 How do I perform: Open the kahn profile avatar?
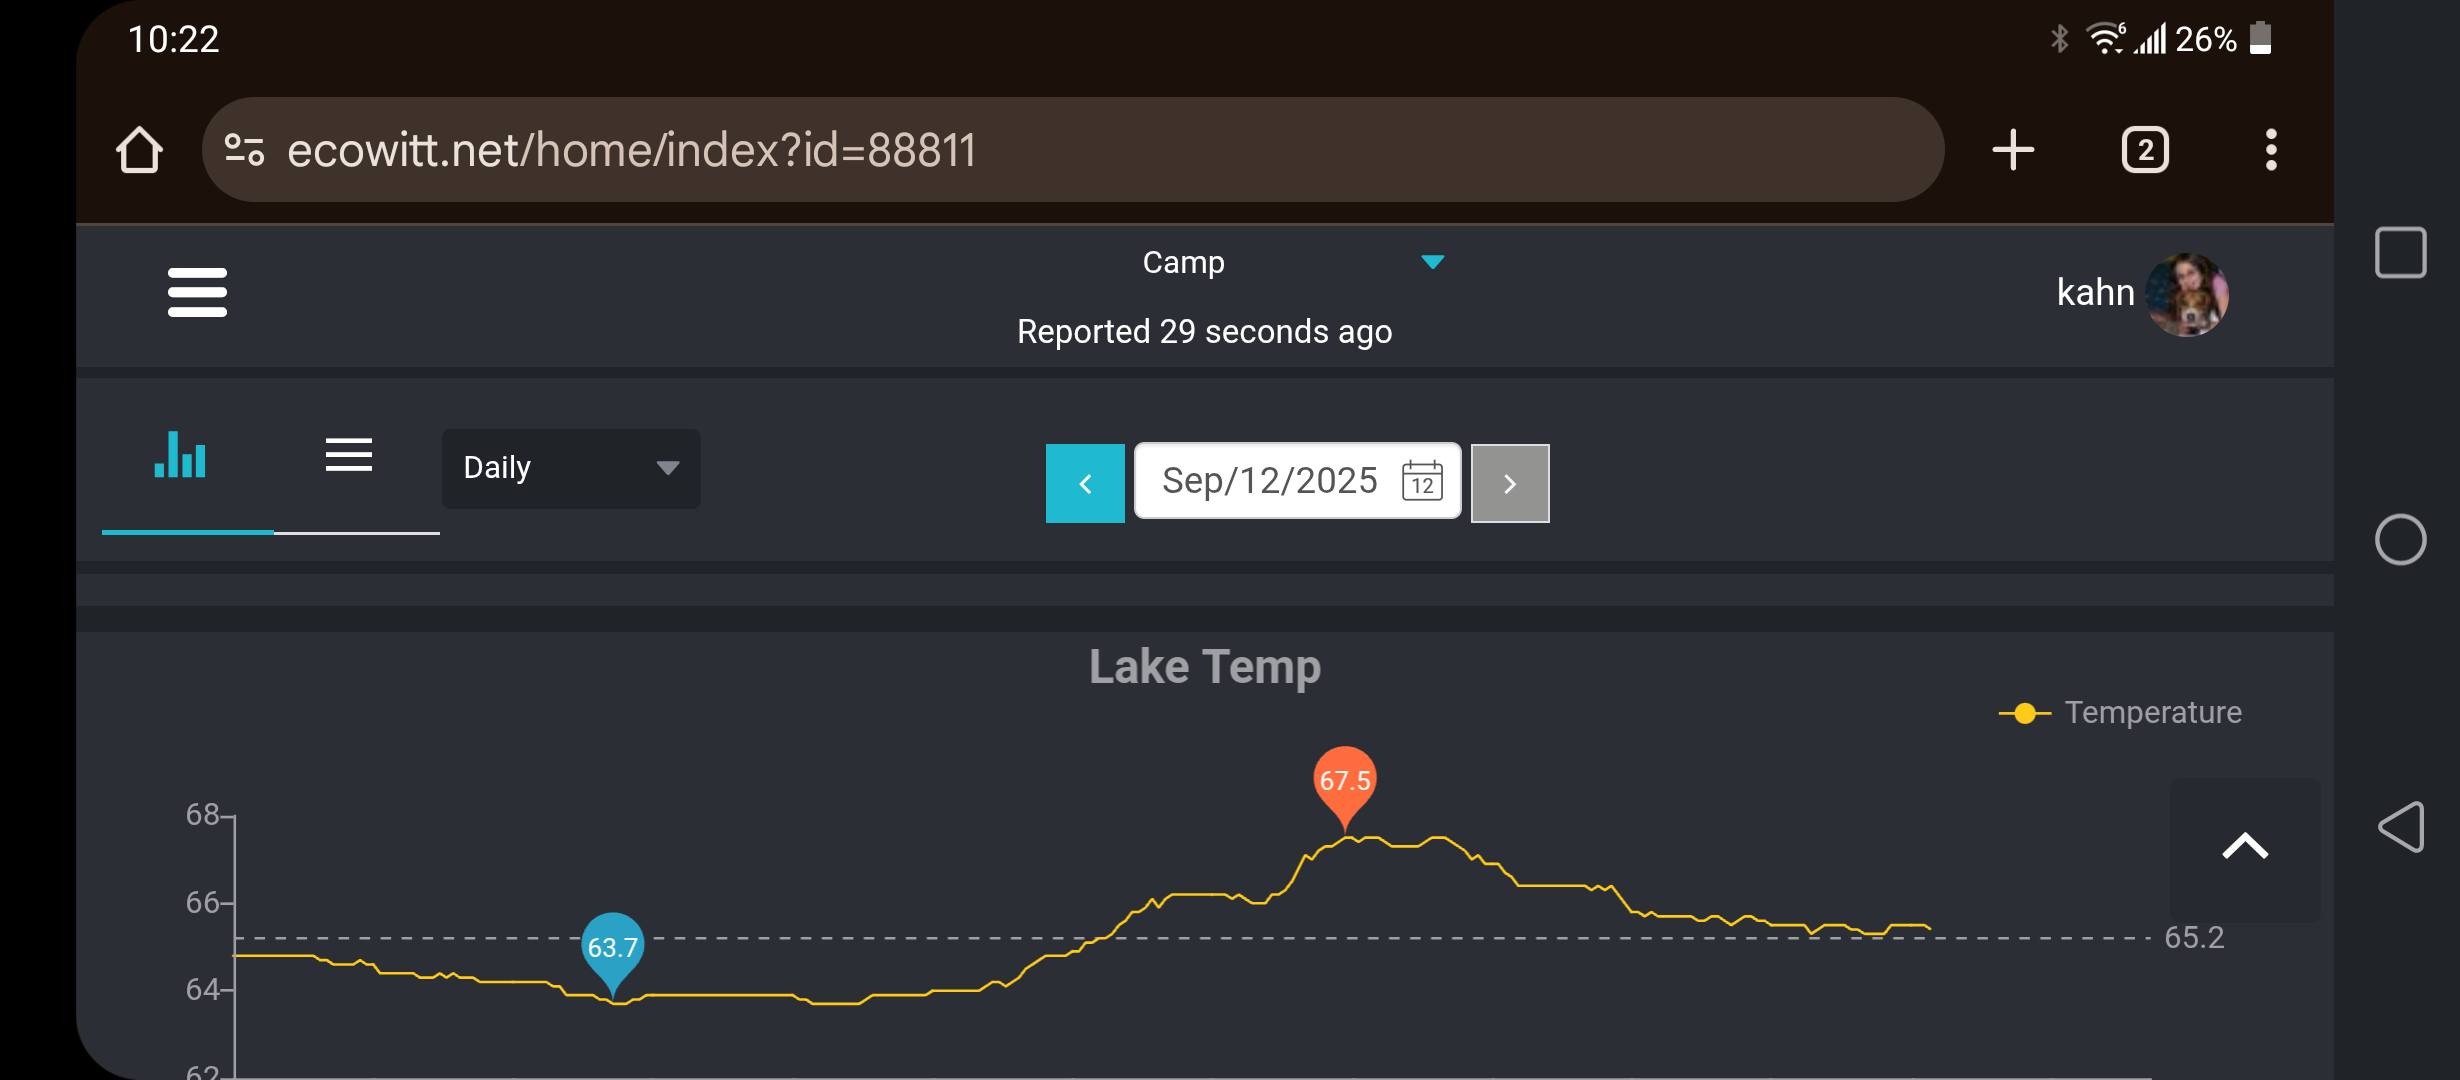tap(2187, 294)
